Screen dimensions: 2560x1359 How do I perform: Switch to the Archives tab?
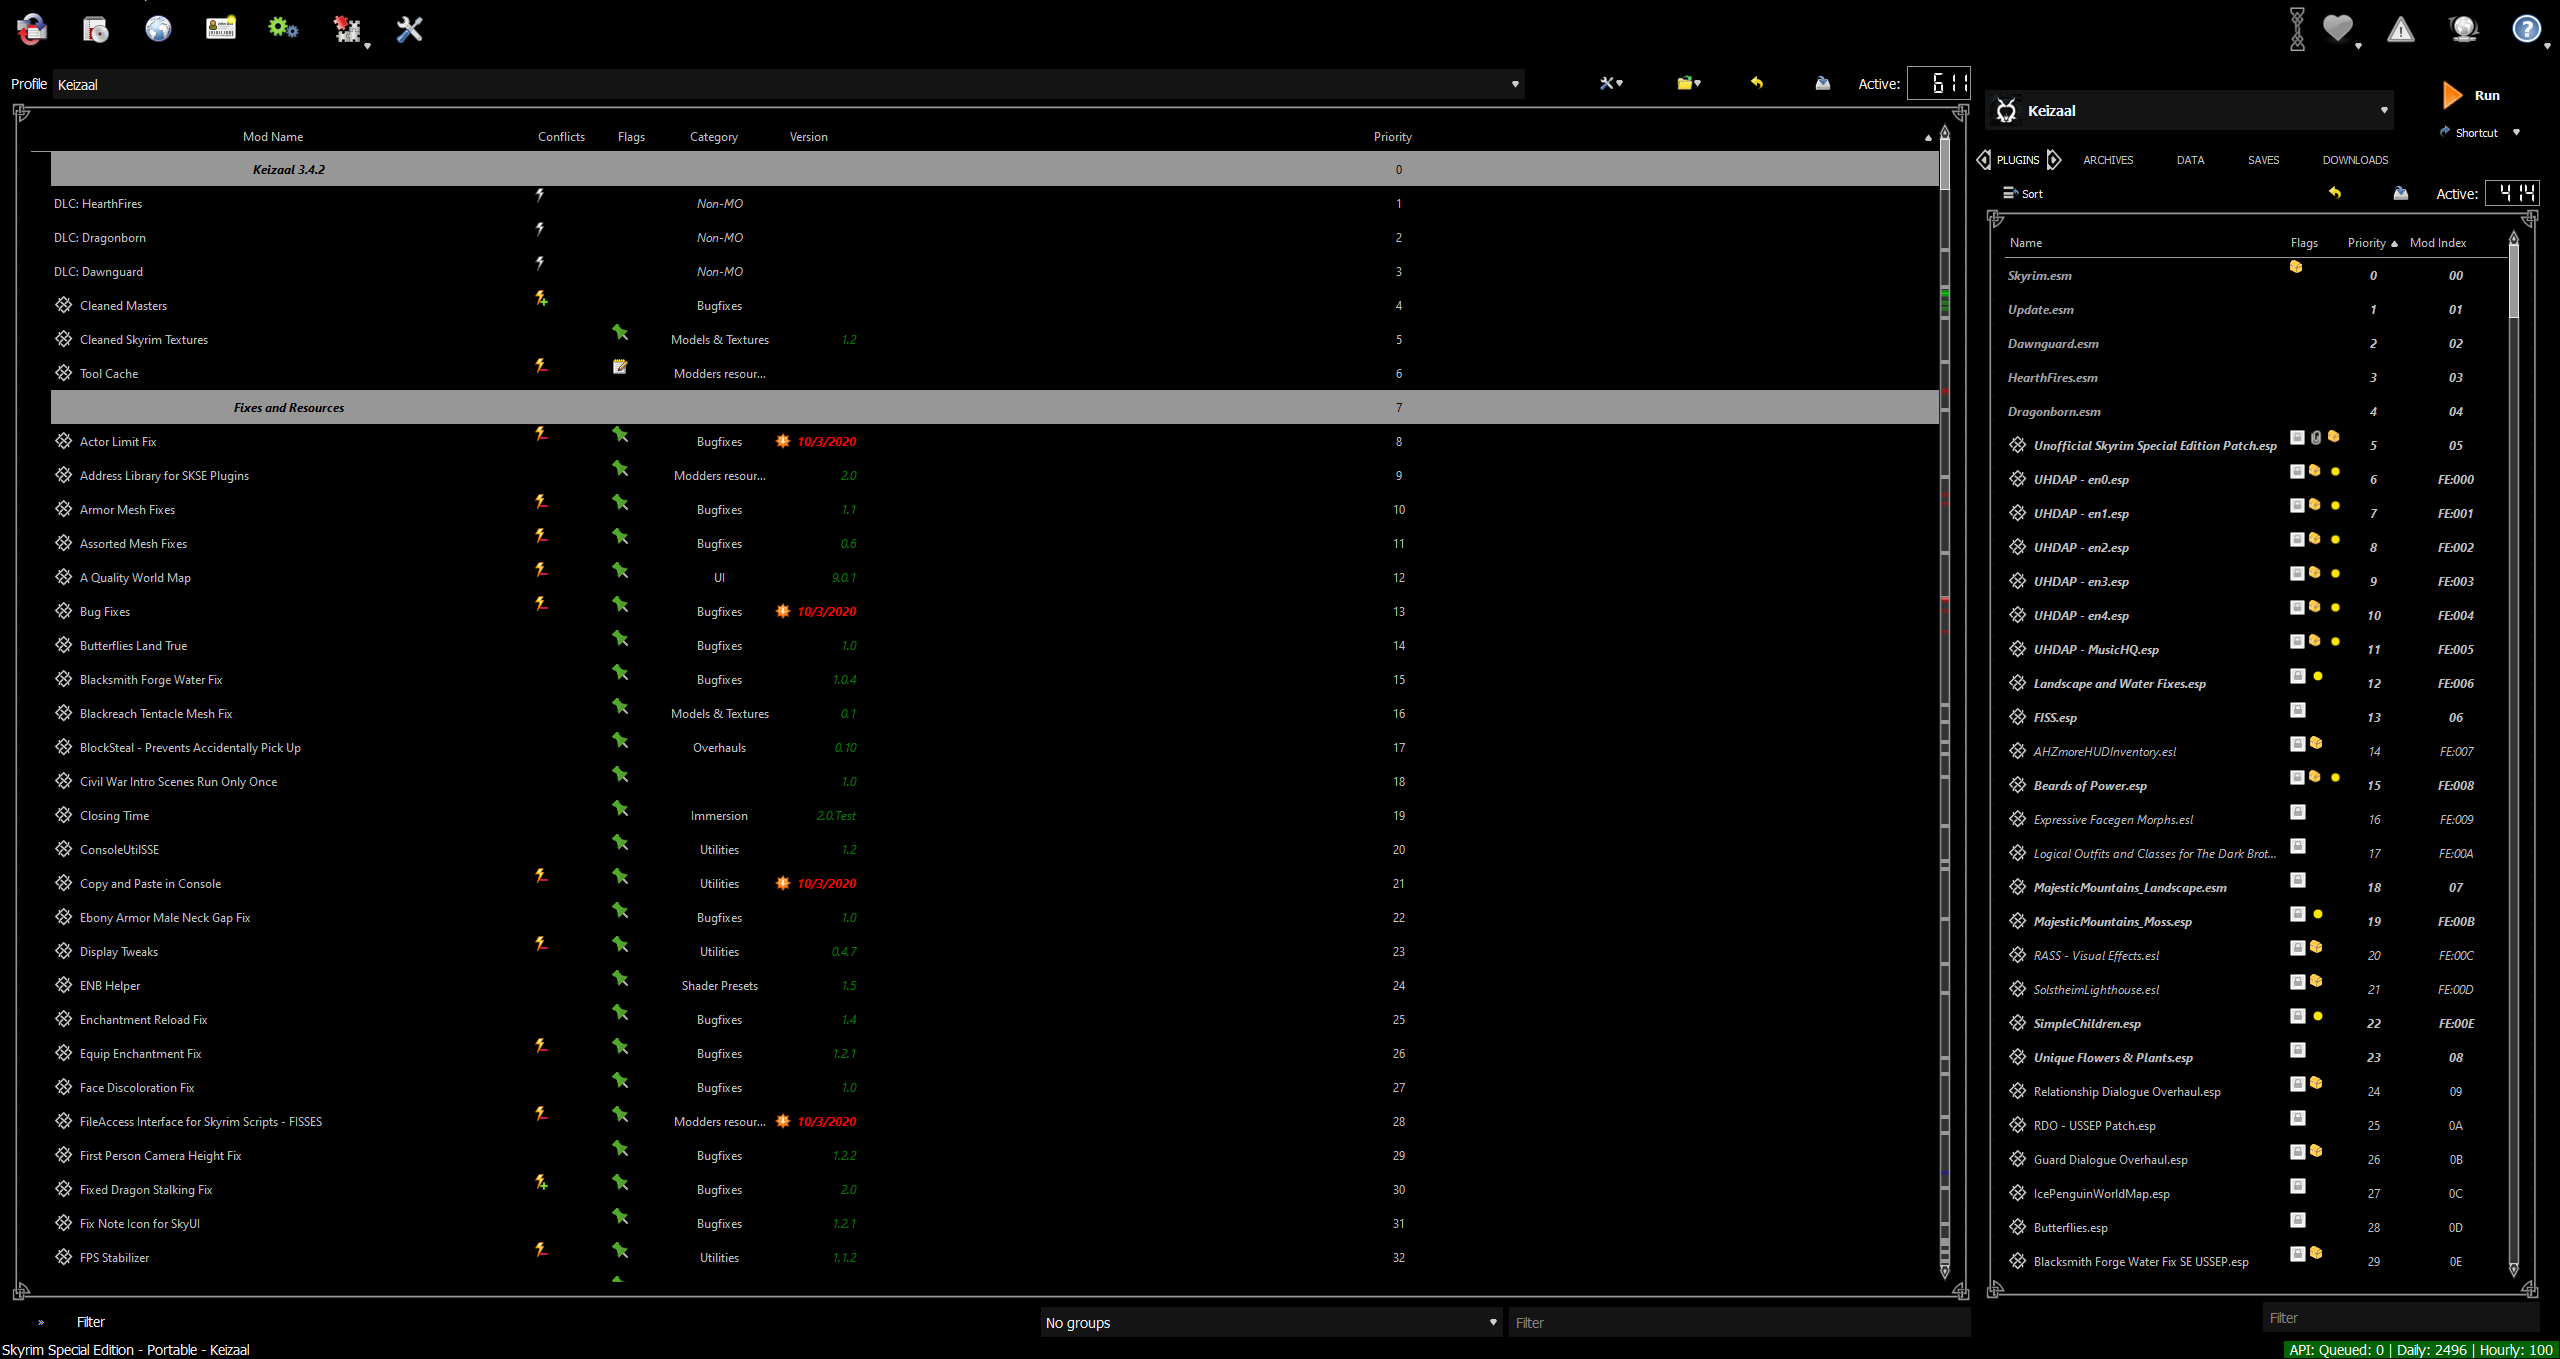2108,160
